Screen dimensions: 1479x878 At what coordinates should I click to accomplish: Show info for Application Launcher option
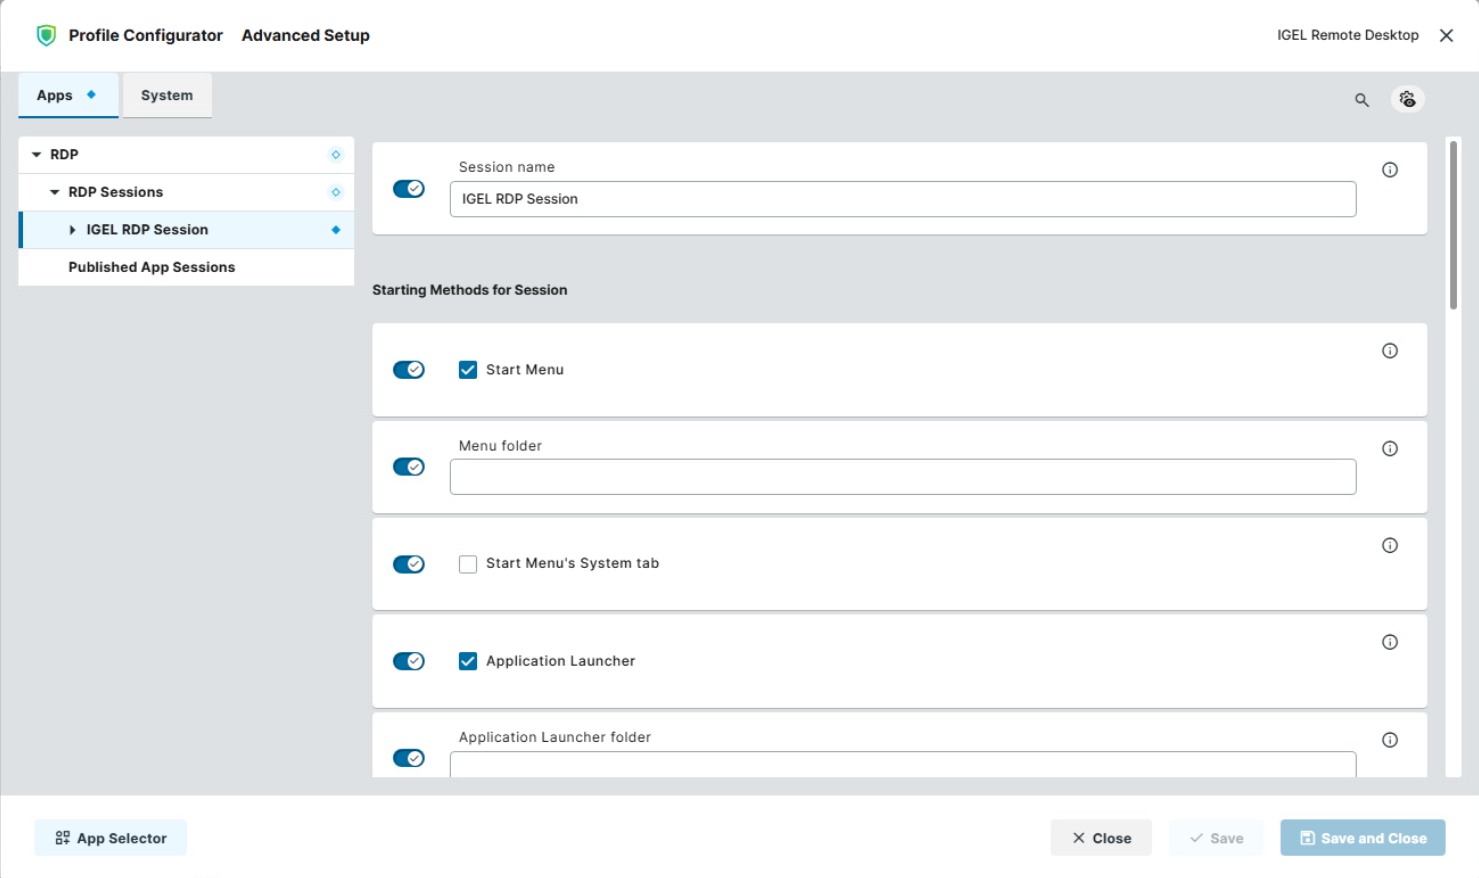[1390, 643]
